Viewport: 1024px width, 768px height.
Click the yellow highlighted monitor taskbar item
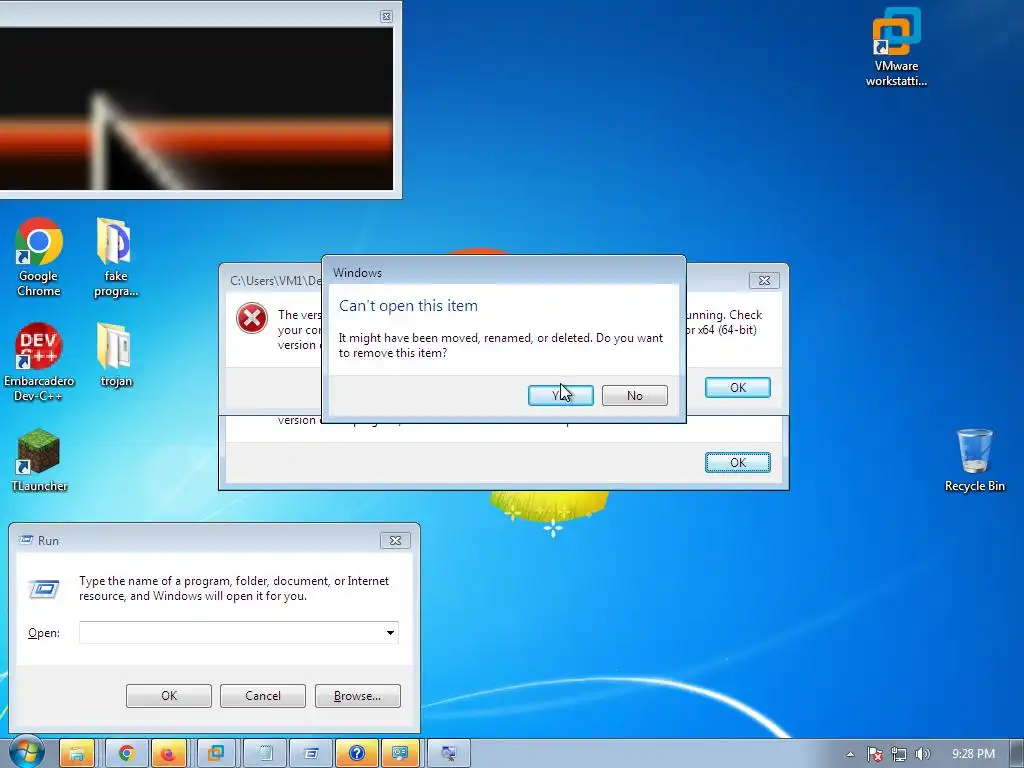tap(400, 754)
